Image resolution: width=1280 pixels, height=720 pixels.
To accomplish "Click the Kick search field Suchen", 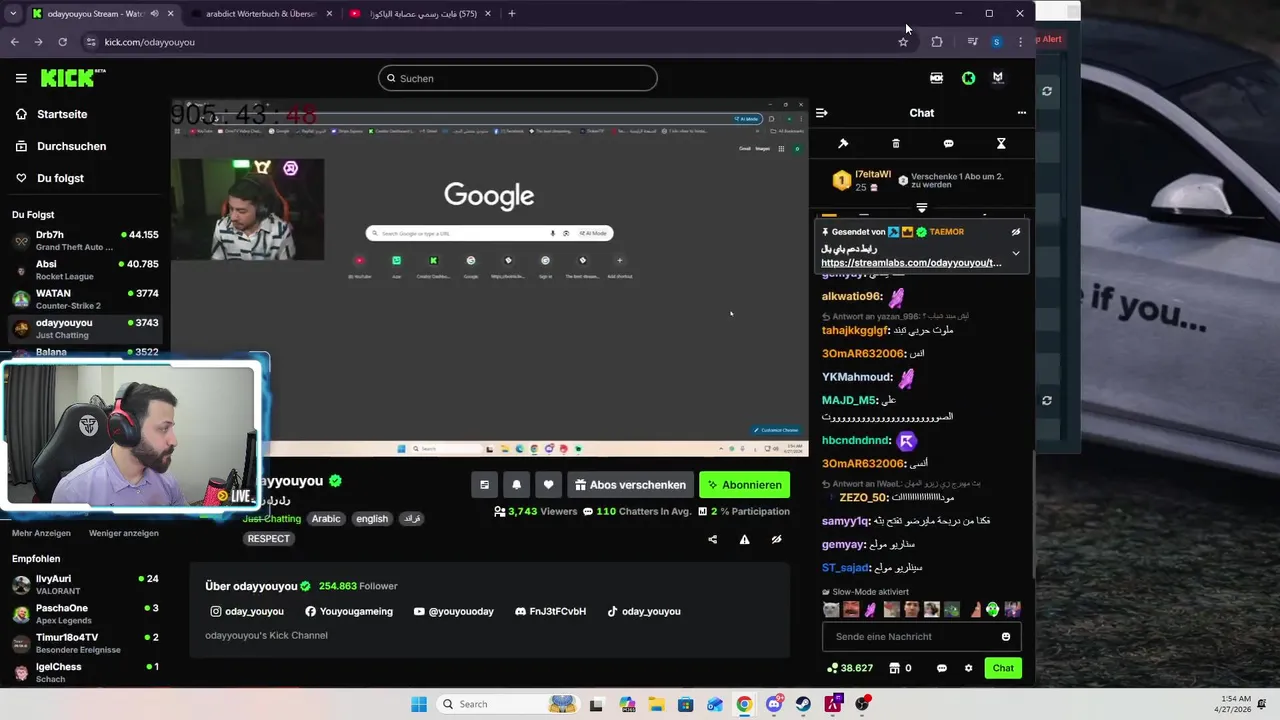I will [x=518, y=78].
